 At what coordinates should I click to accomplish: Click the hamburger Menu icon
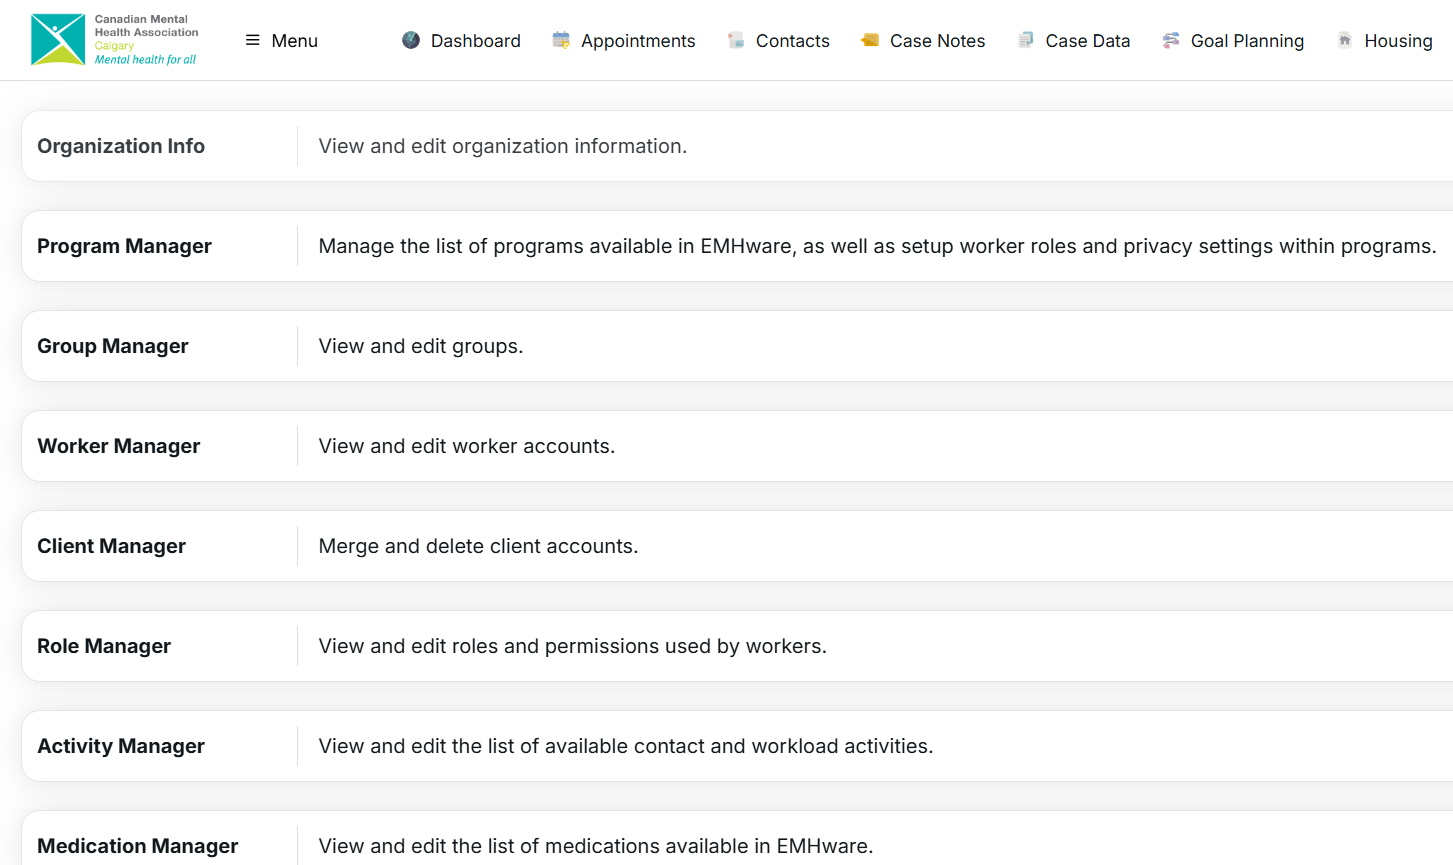pos(252,40)
